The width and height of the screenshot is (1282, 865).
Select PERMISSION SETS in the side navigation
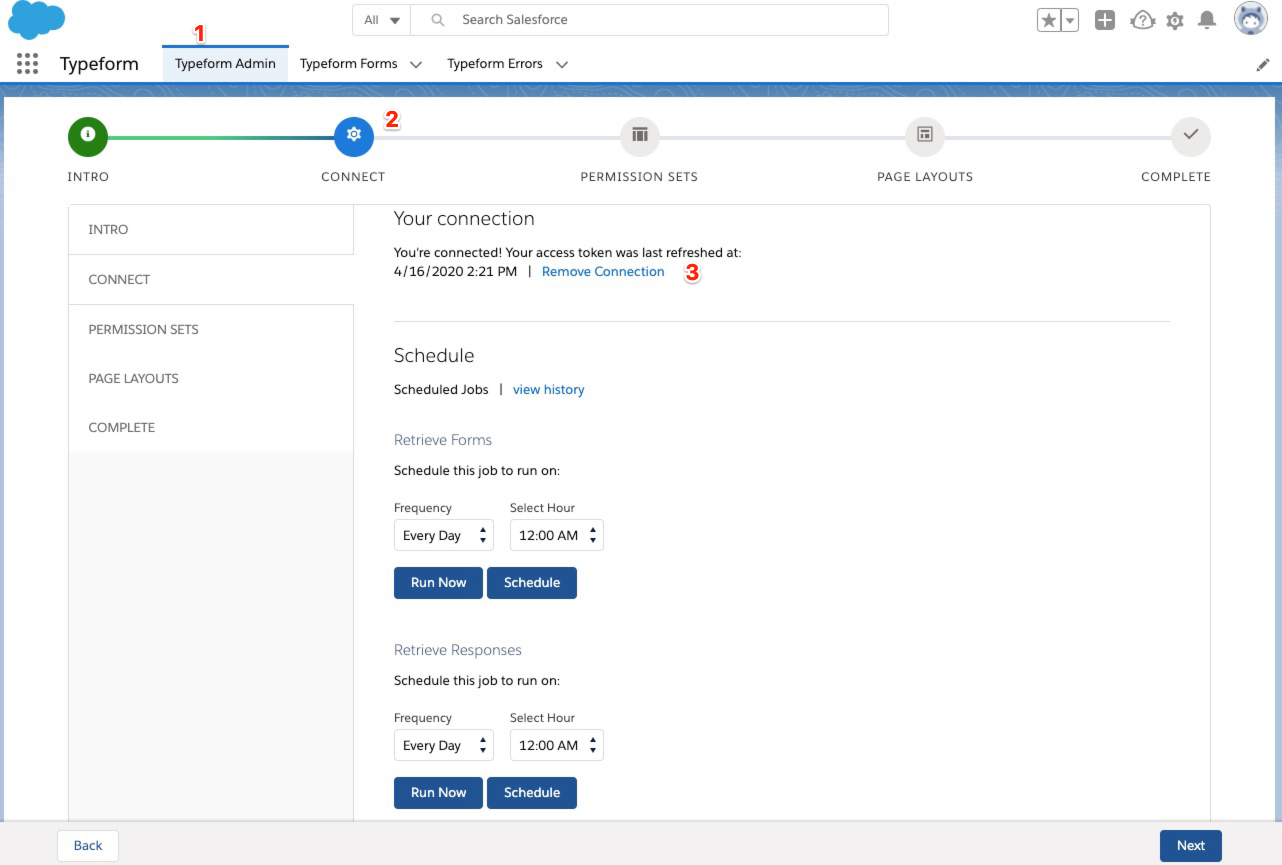(x=211, y=329)
